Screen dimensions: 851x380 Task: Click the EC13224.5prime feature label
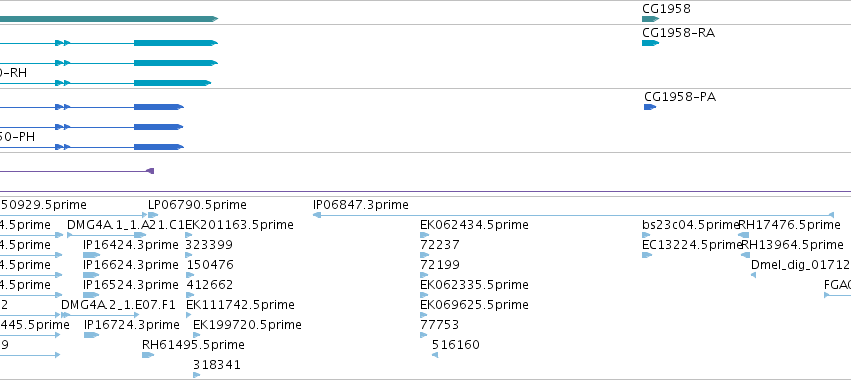point(692,245)
